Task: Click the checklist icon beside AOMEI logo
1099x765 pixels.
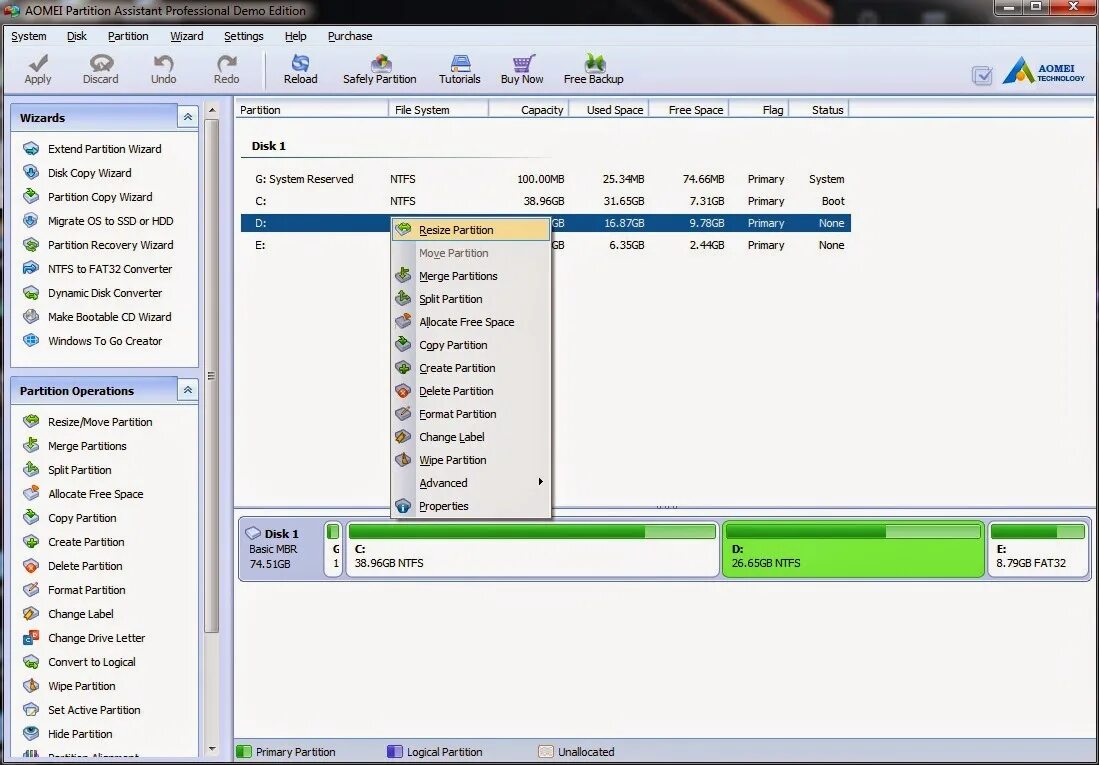Action: [x=982, y=76]
